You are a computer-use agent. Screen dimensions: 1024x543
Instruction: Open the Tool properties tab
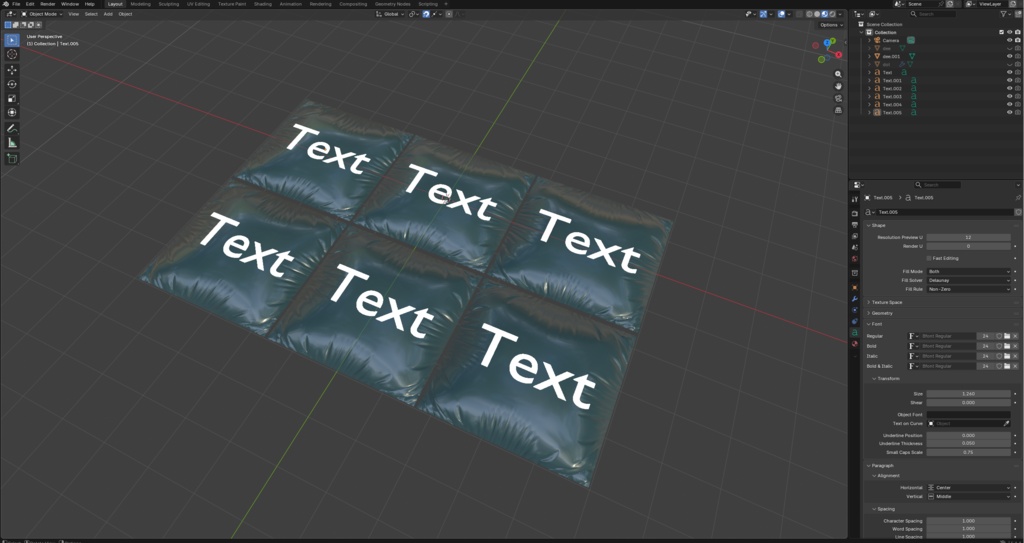(855, 199)
